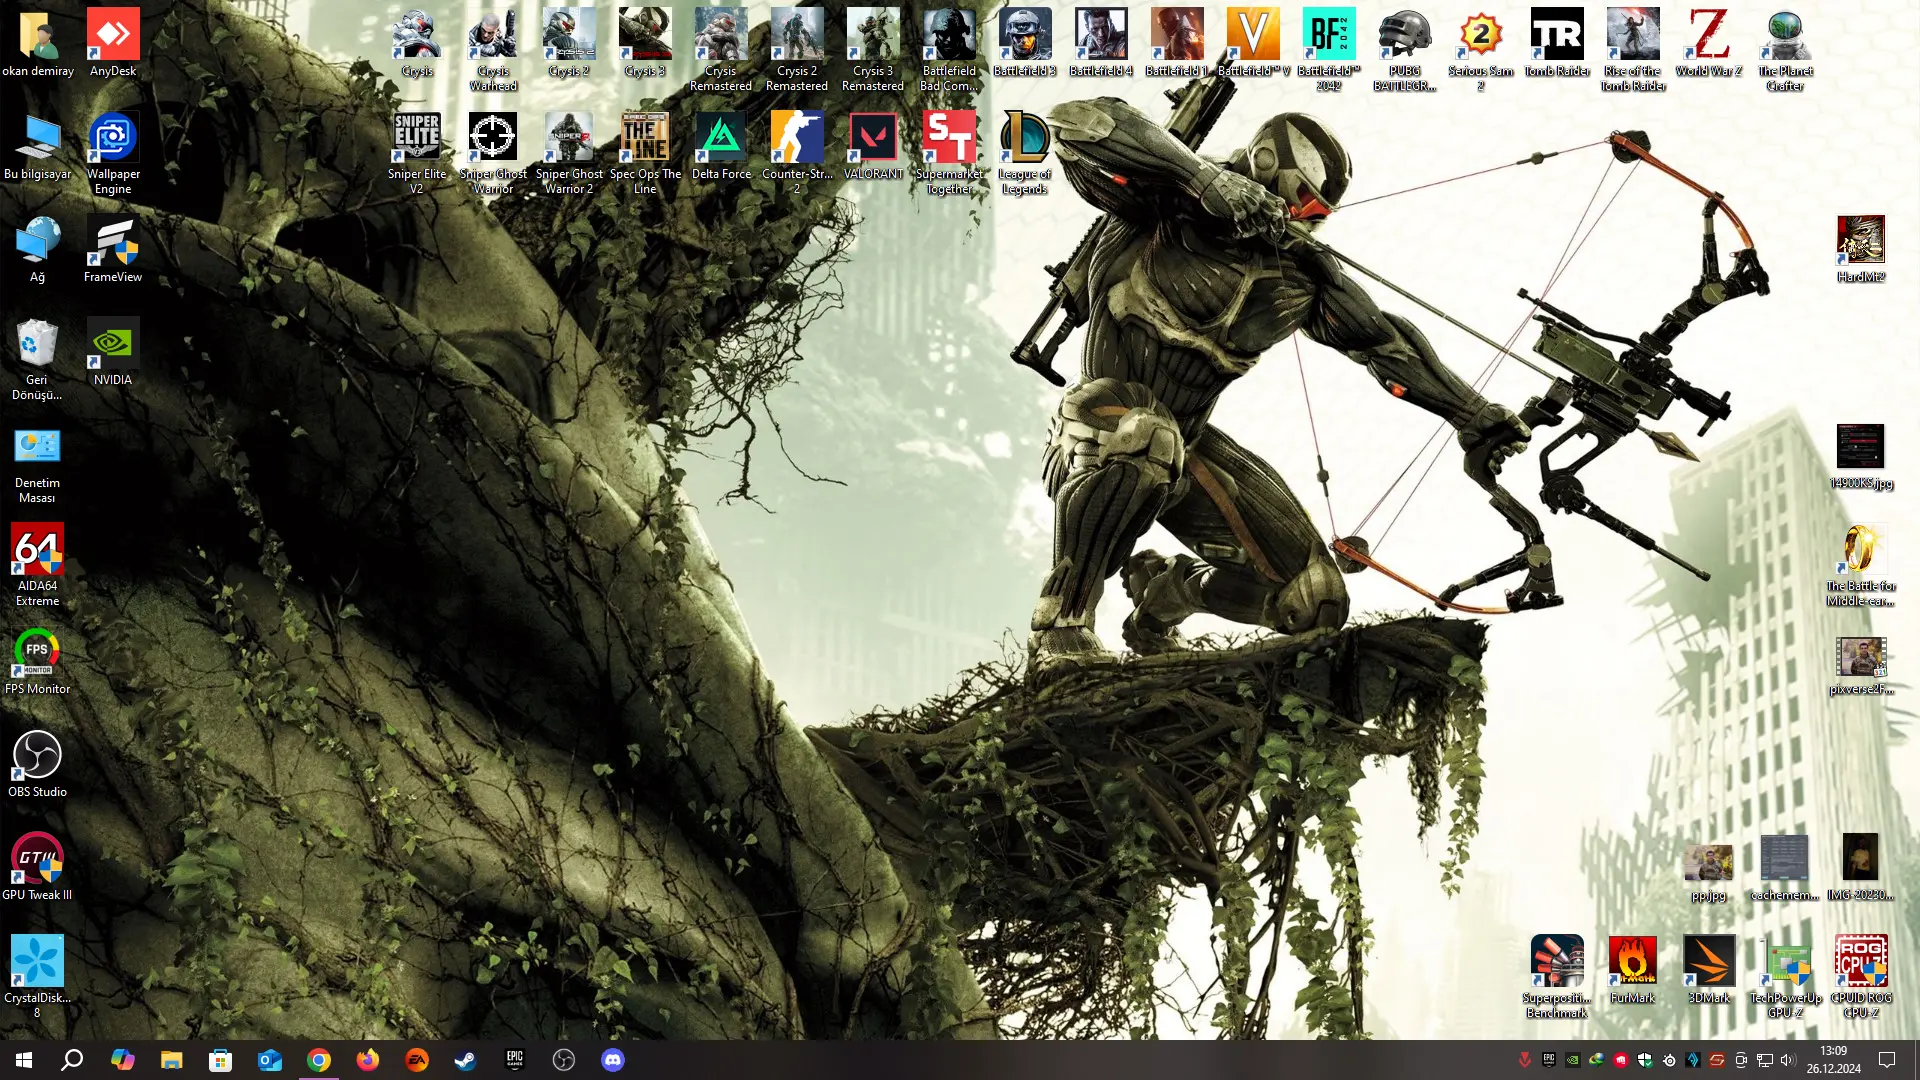Open the okan demiray user folder
1920x1080 pixels.
[37, 43]
